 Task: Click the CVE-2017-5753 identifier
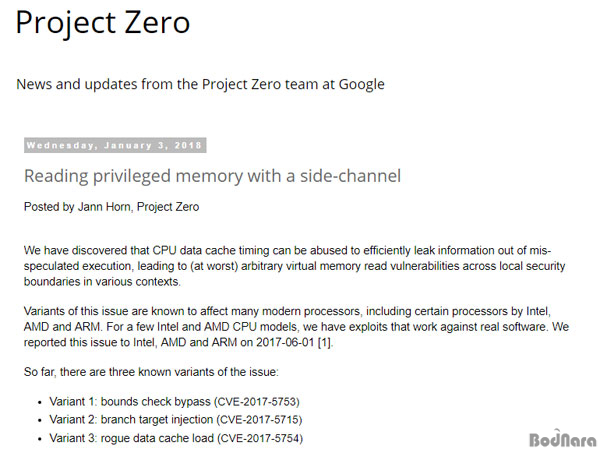pyautogui.click(x=257, y=402)
